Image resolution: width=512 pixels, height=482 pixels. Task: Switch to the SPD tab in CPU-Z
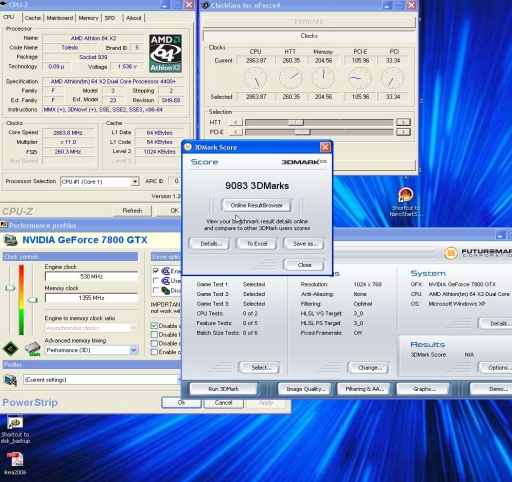click(x=110, y=18)
